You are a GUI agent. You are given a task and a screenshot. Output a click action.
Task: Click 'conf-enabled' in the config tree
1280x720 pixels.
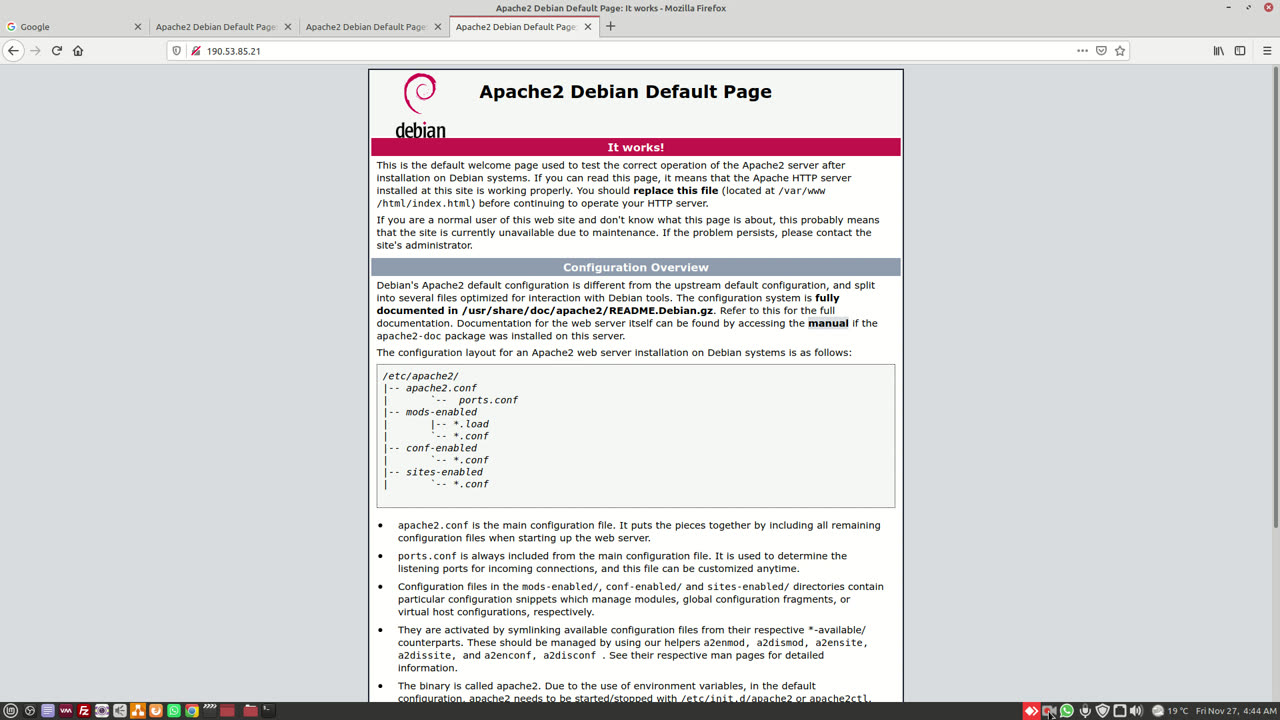tap(441, 448)
